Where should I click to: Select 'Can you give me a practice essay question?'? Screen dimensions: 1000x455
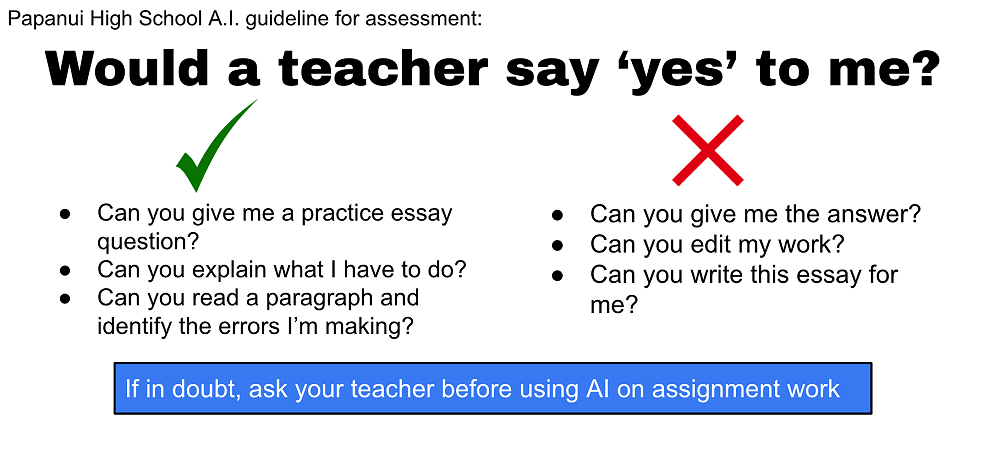click(274, 227)
